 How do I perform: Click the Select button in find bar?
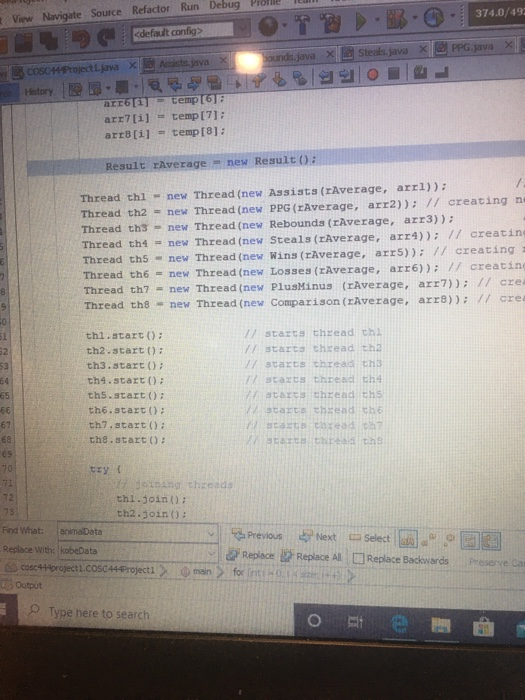tap(370, 538)
